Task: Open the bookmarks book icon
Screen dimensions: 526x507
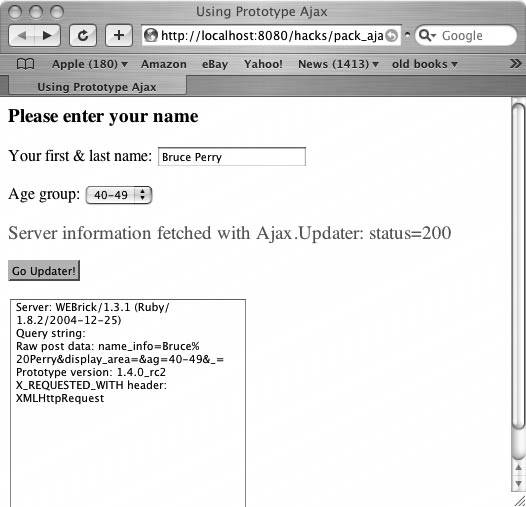Action: click(x=25, y=64)
